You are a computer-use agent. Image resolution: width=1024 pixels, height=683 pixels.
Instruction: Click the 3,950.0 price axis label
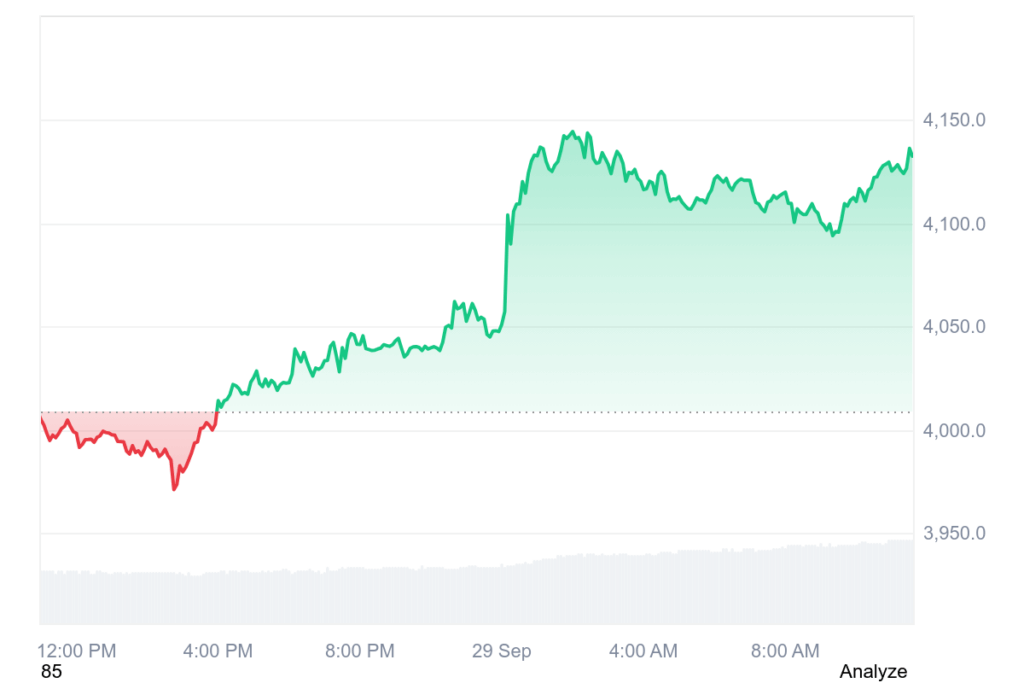[x=954, y=534]
